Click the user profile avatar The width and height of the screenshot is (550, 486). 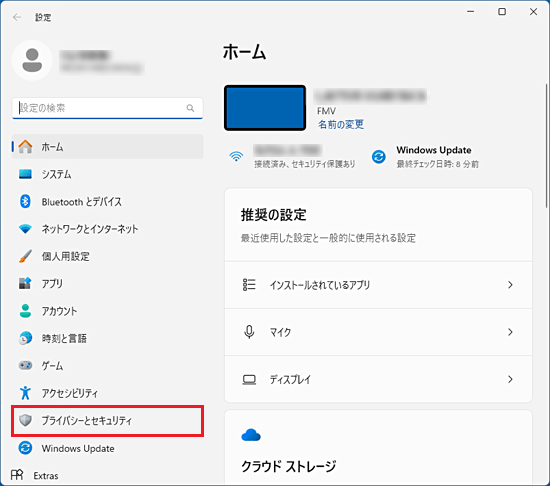click(x=32, y=60)
